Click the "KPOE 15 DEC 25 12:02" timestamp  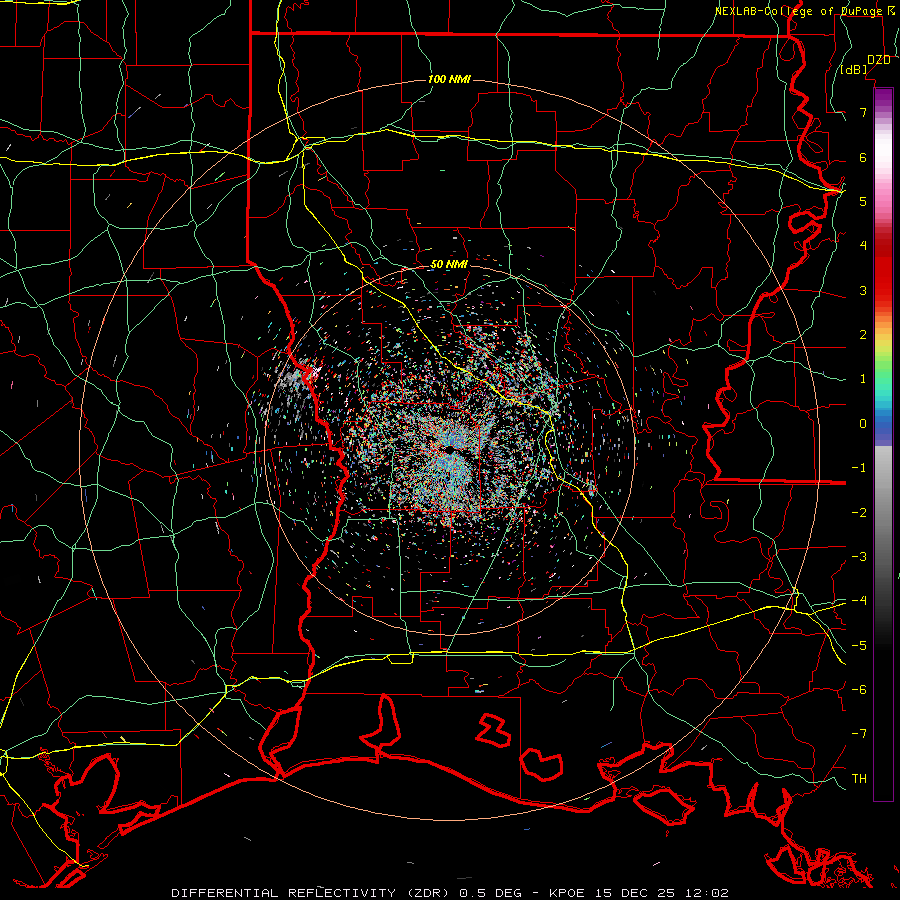point(639,893)
